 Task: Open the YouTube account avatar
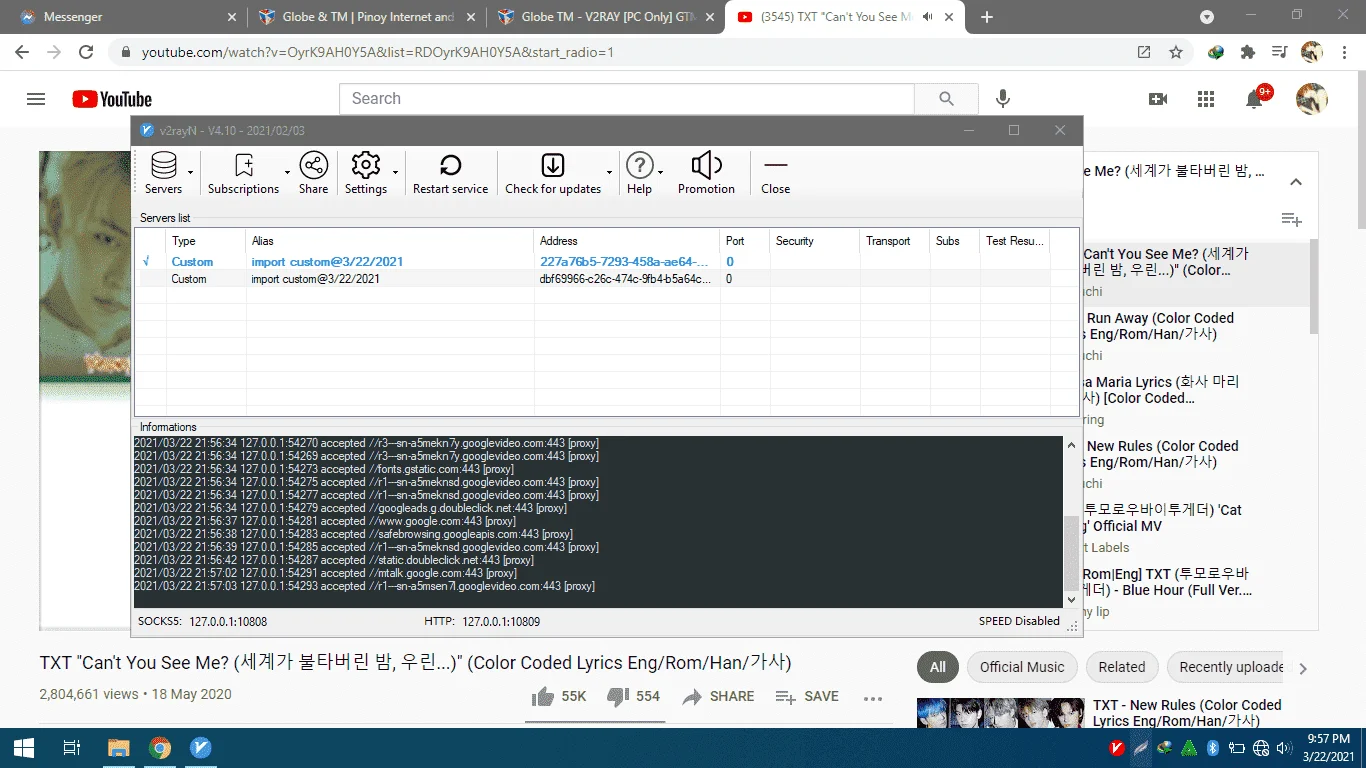1311,98
